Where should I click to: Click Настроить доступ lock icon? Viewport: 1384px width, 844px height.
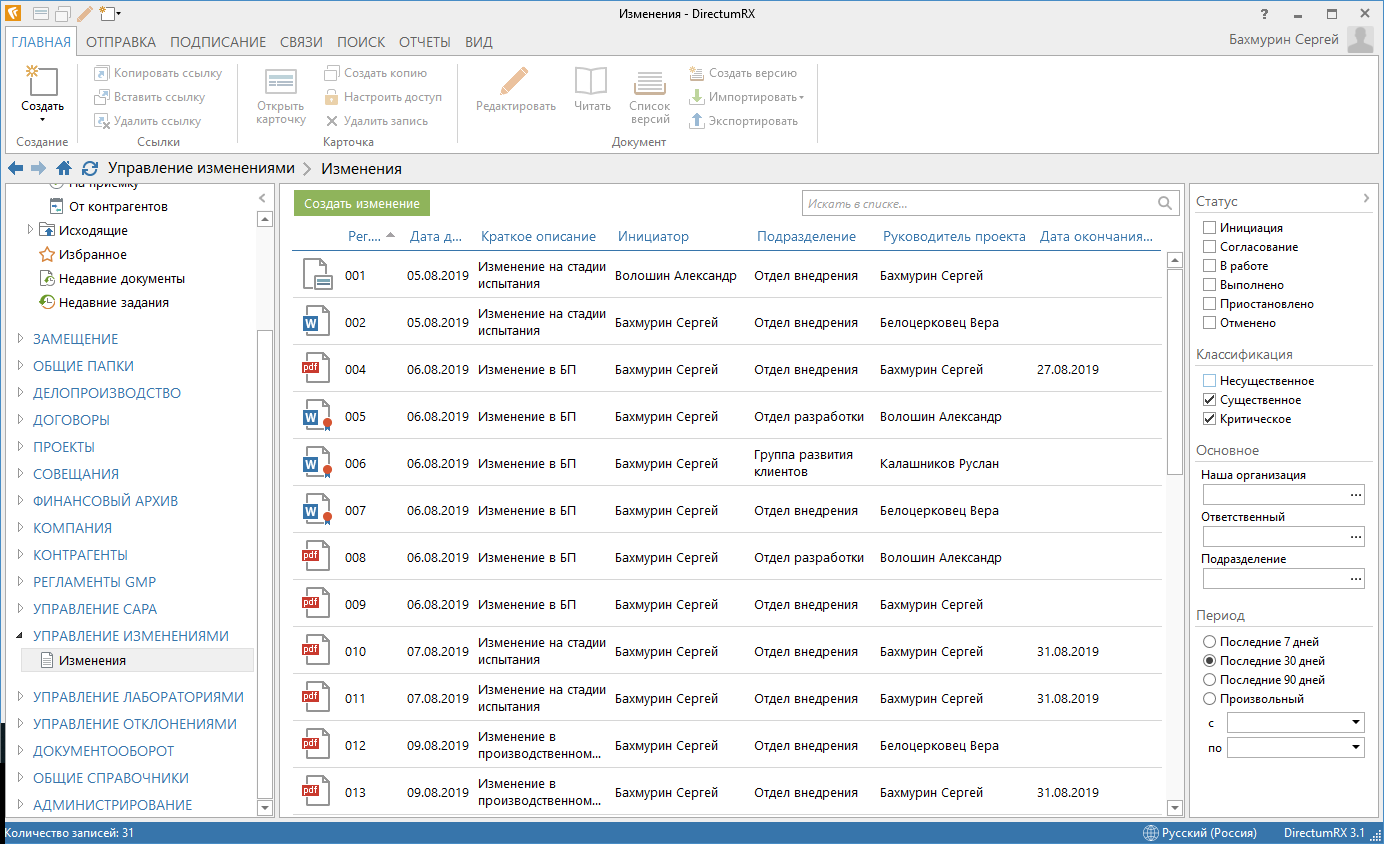click(332, 97)
